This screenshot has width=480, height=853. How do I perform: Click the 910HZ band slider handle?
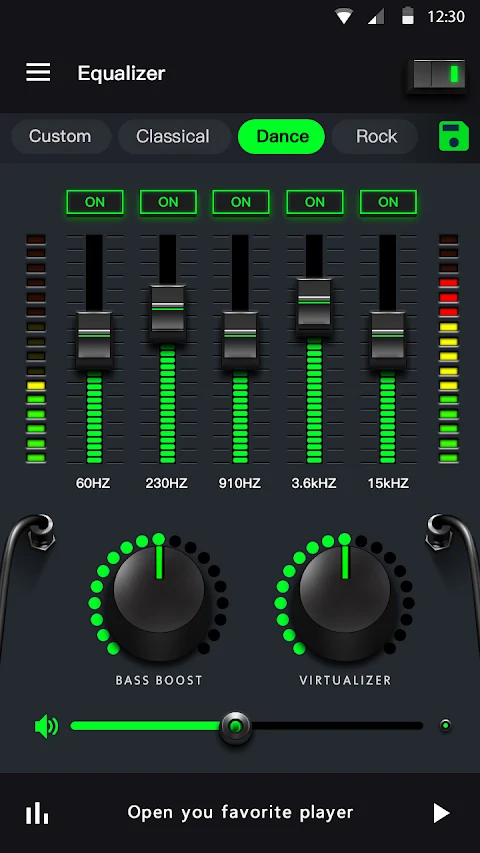pos(240,339)
